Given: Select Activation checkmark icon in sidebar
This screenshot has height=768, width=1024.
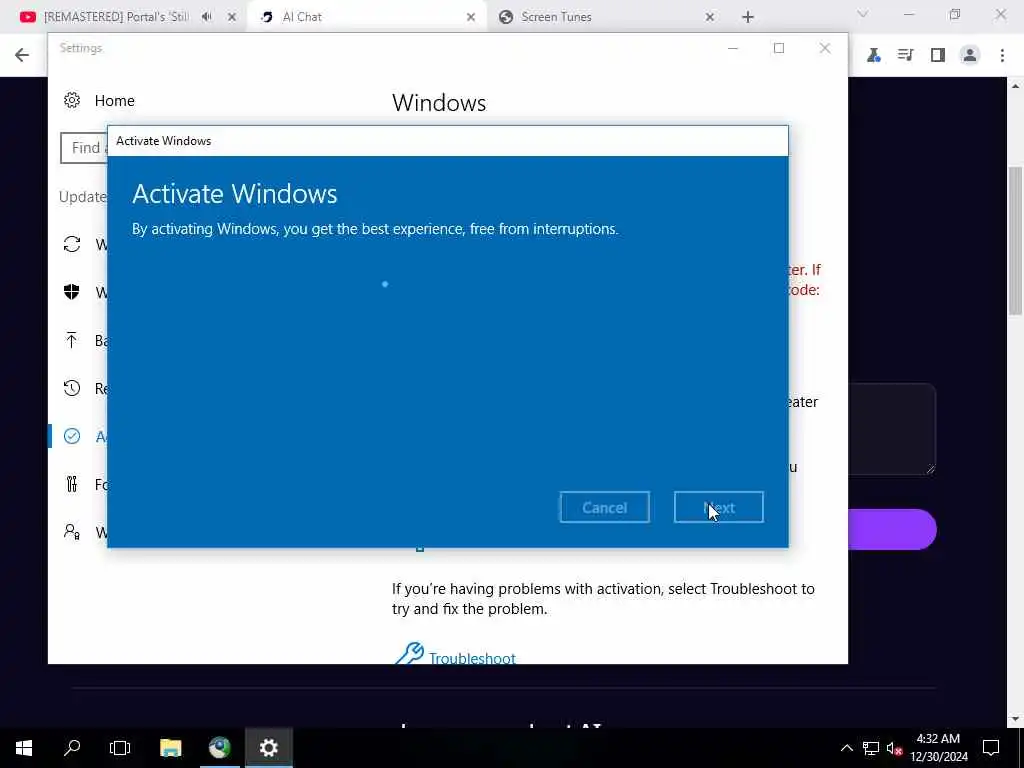Looking at the screenshot, I should click(x=72, y=436).
